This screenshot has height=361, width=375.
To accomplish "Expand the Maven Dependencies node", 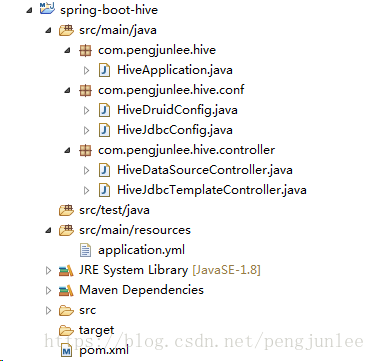I will 49,290.
